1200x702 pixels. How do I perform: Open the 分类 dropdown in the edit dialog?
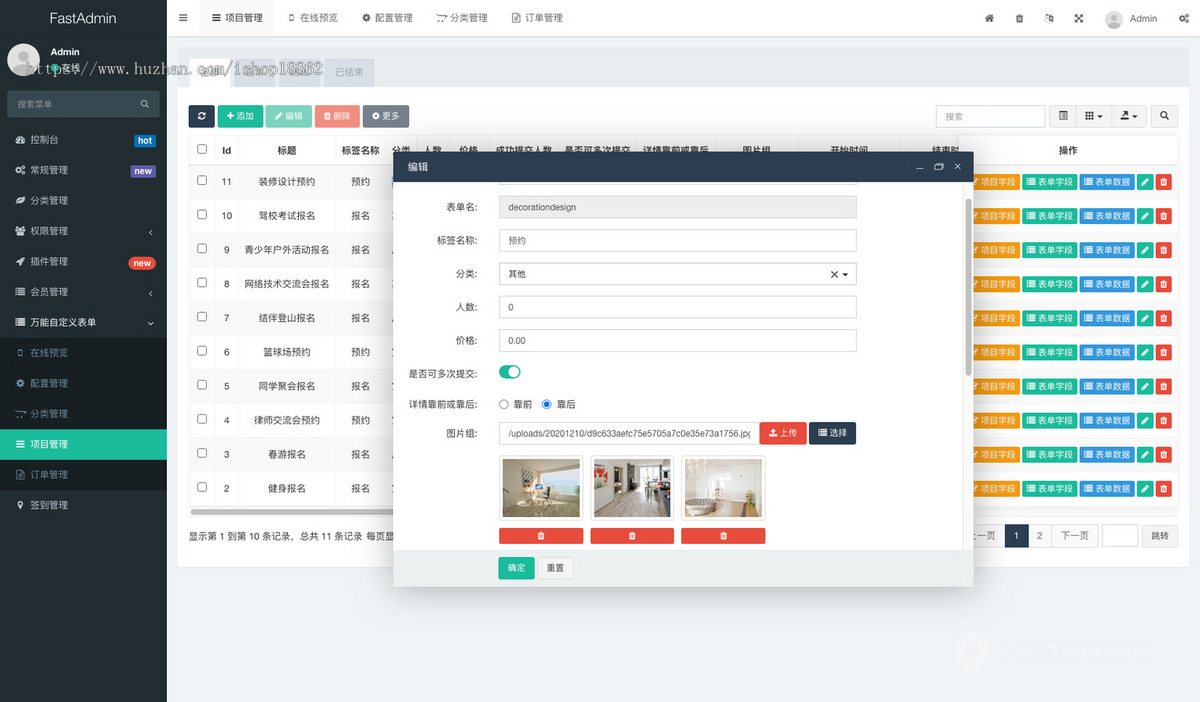677,273
